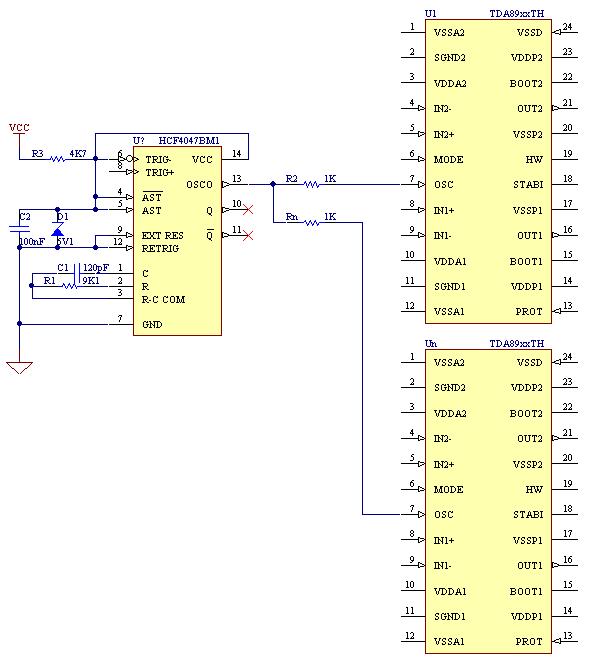Select resistor R2 symbol on OSCO line
The image size is (597, 660).
[x=312, y=184]
